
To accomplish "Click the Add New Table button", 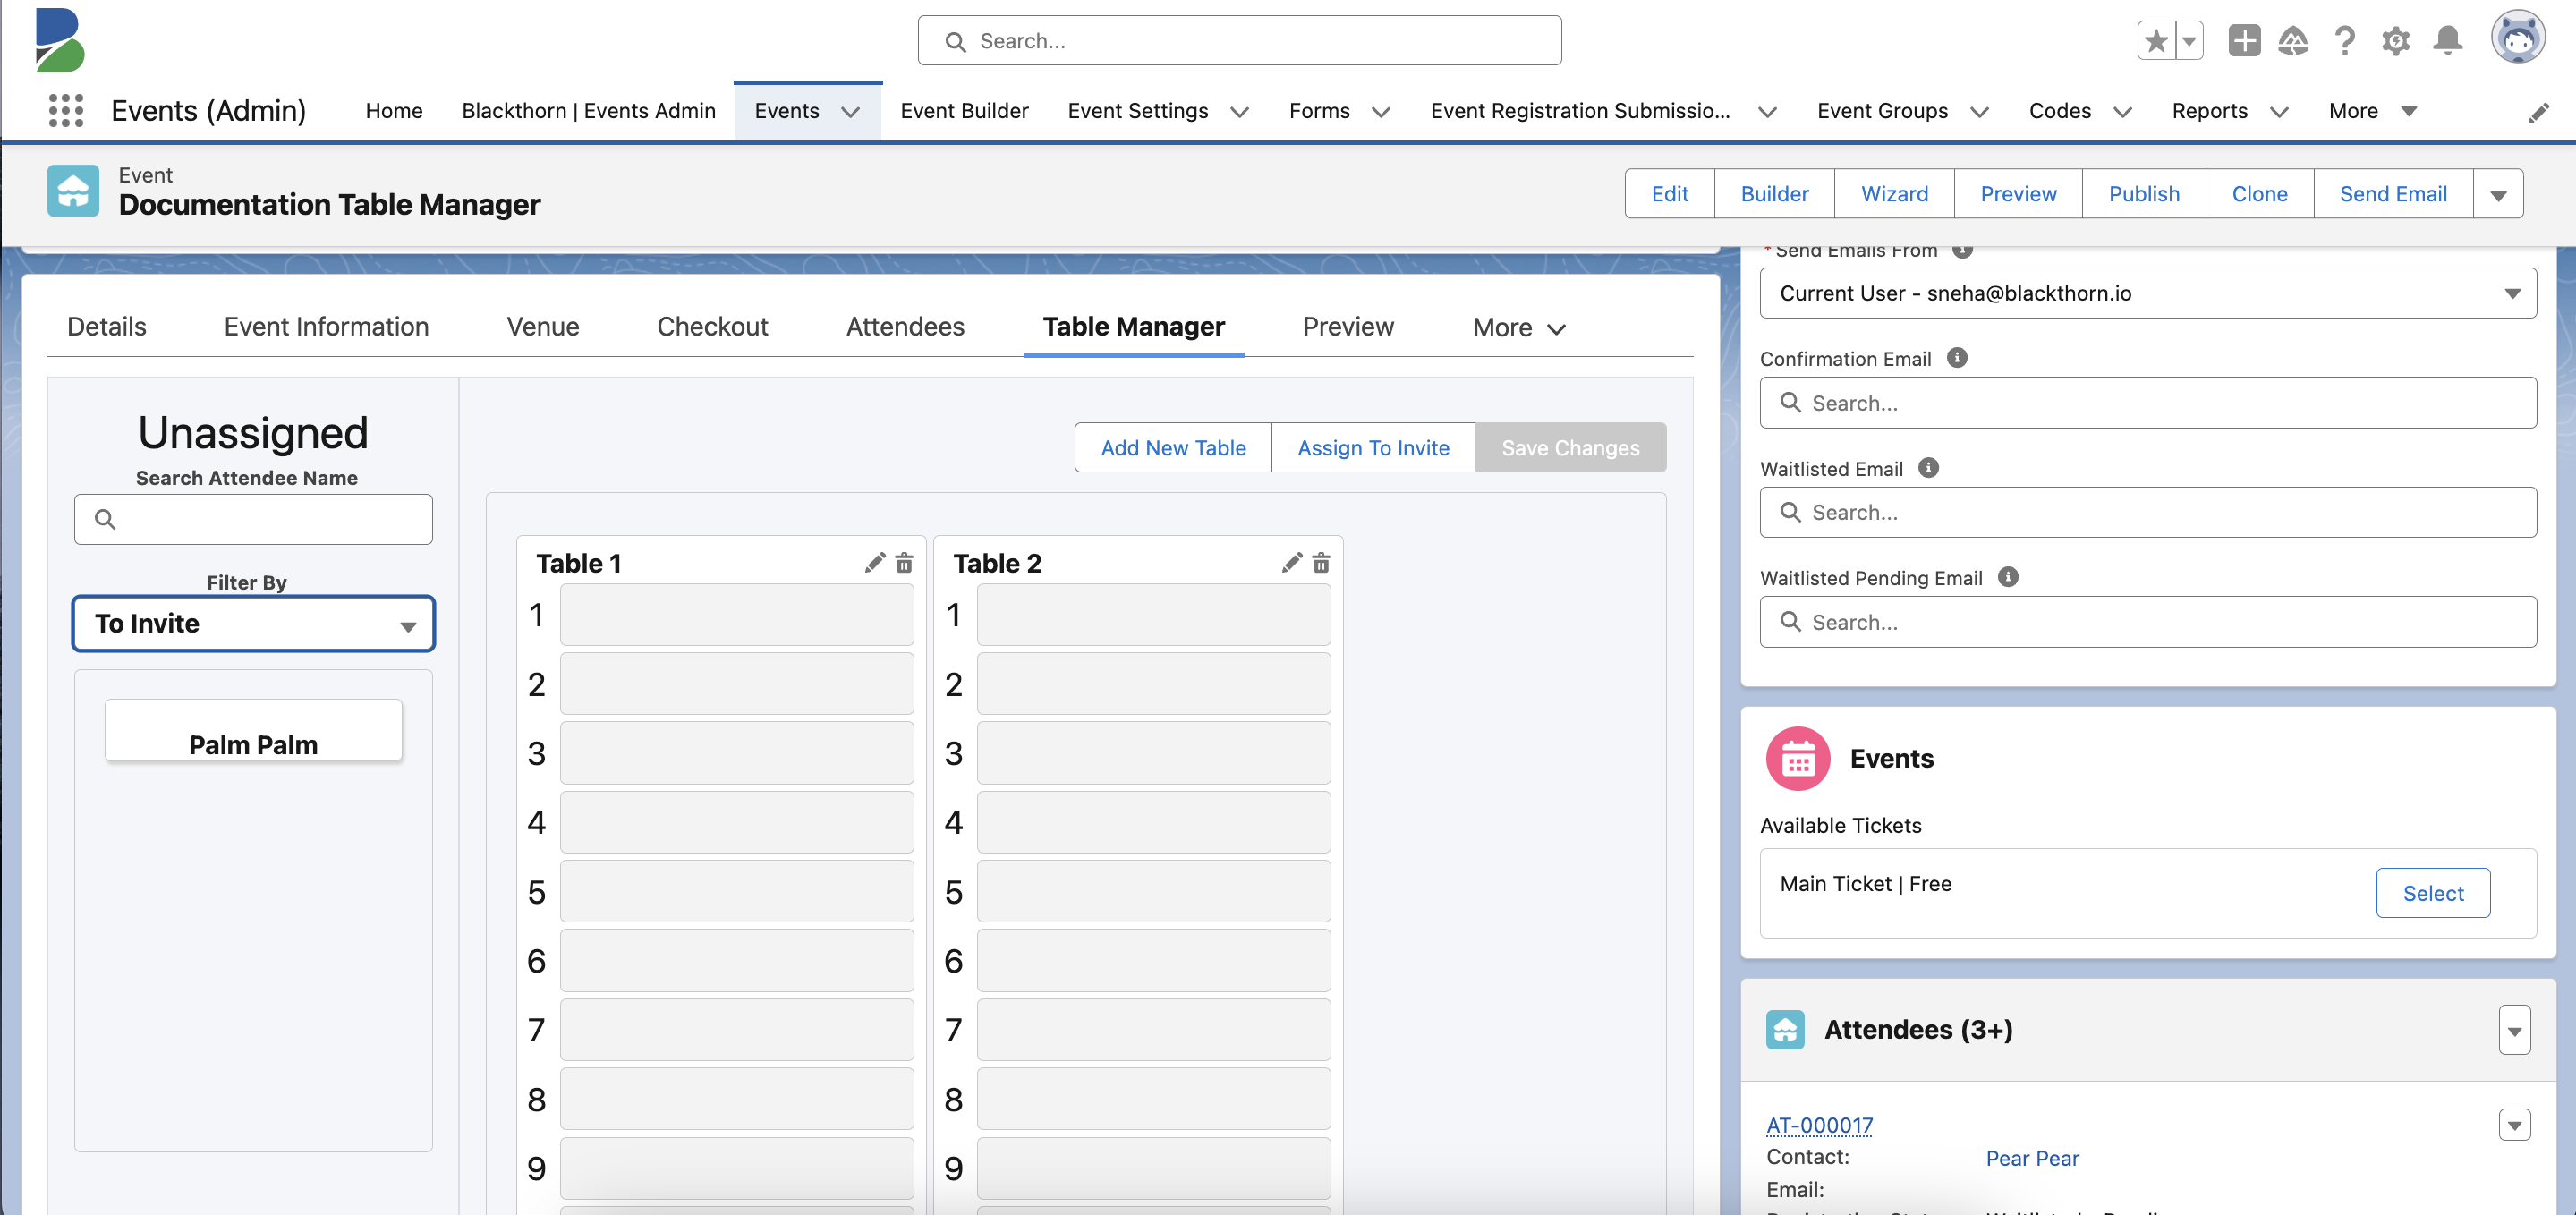I will click(1173, 446).
